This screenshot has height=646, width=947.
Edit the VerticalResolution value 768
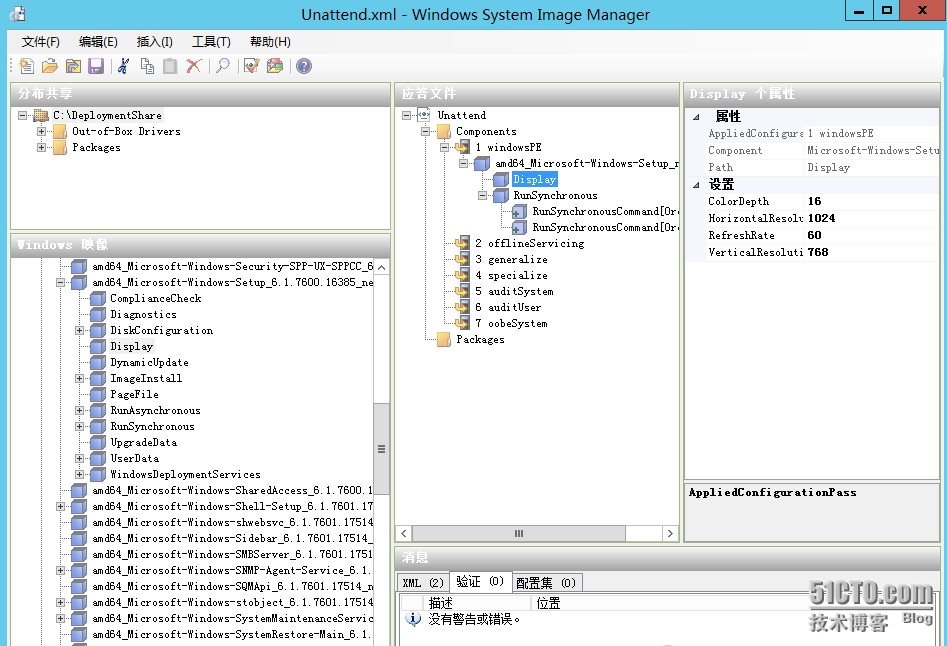click(872, 252)
